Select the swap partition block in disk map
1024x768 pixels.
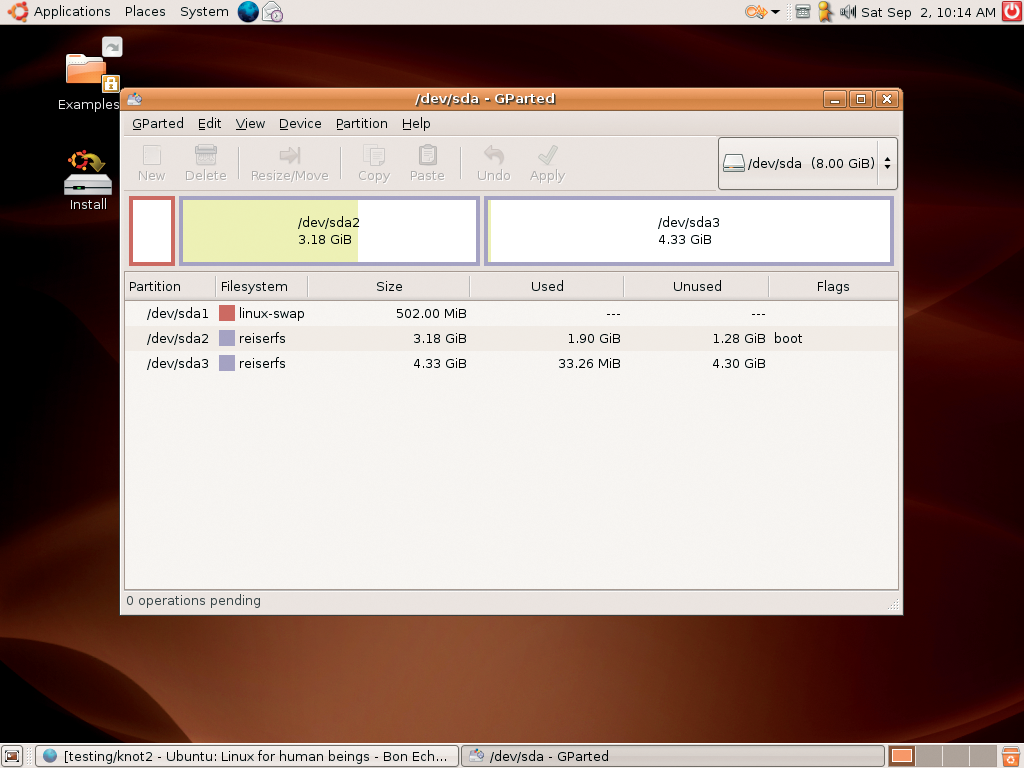152,231
